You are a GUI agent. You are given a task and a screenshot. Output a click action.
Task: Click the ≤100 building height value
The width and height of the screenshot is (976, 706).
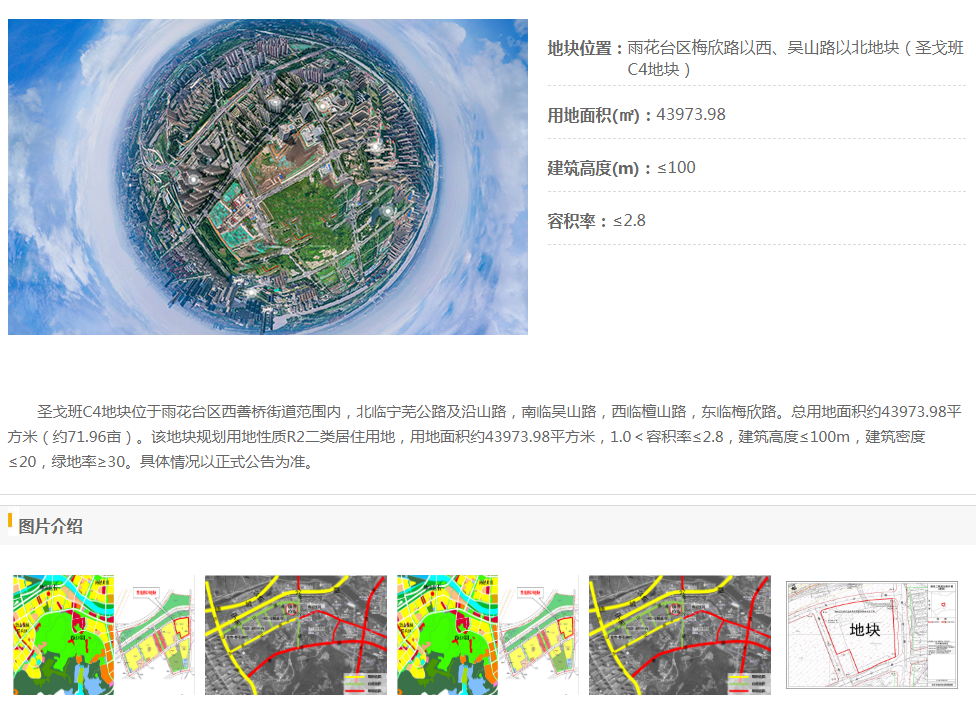pyautogui.click(x=677, y=168)
